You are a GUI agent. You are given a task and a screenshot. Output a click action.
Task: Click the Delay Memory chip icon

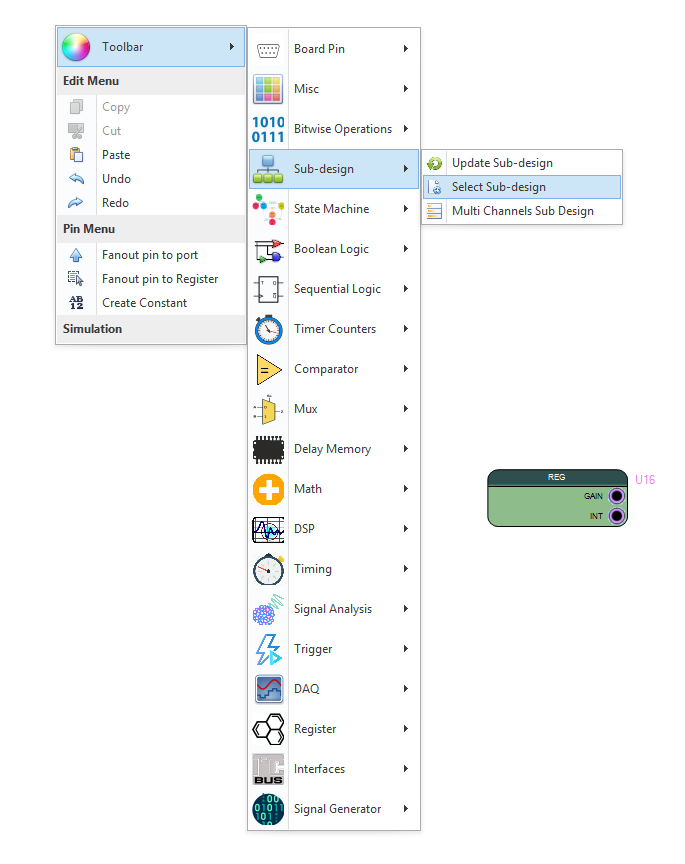tap(268, 450)
